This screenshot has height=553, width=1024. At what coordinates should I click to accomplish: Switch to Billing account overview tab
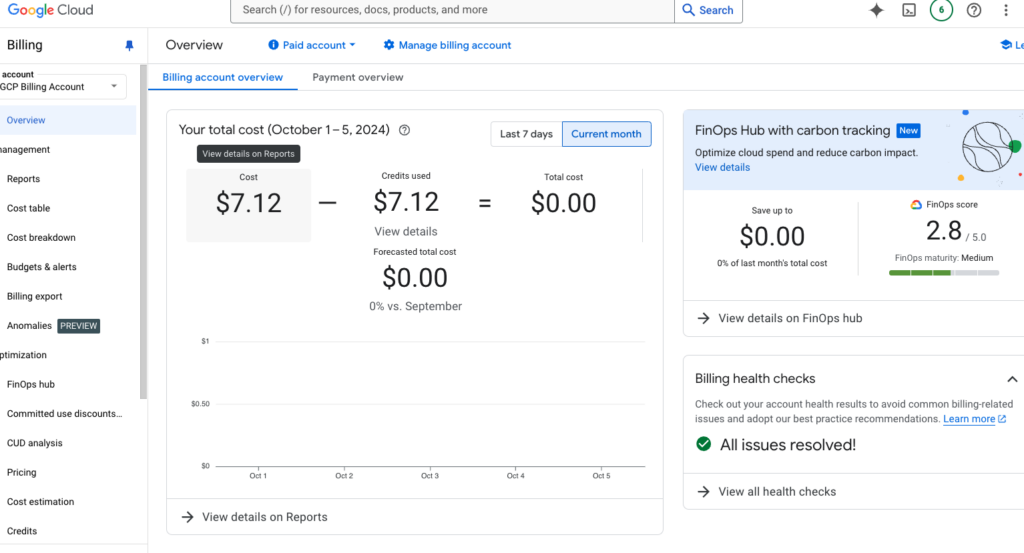click(x=223, y=77)
